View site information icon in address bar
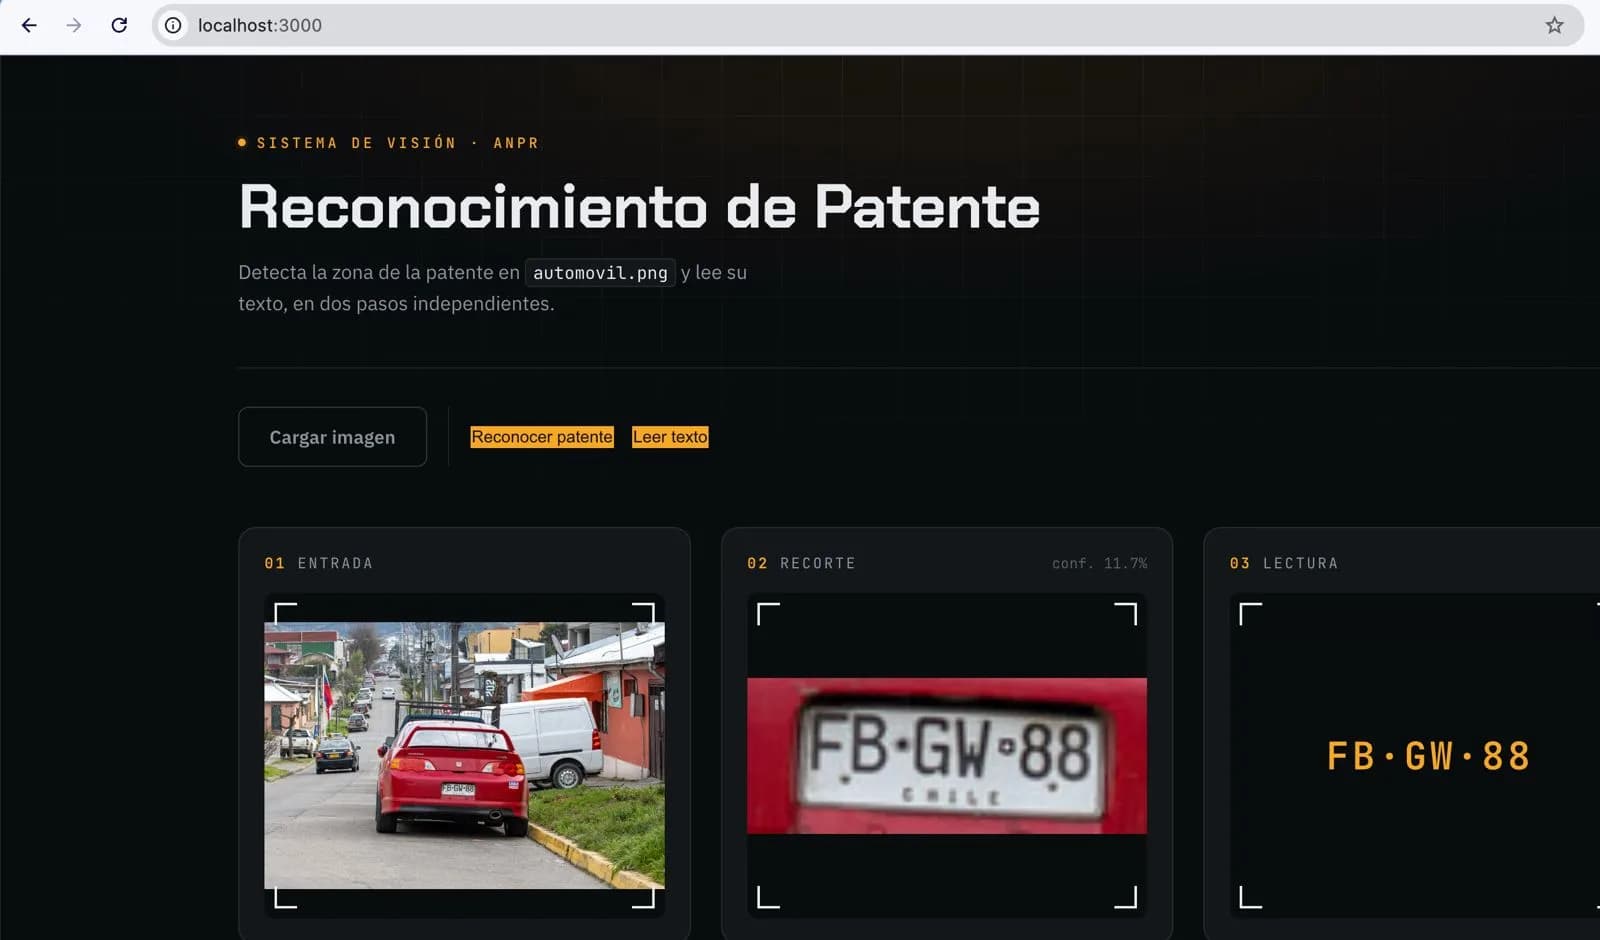This screenshot has width=1600, height=940. click(173, 25)
